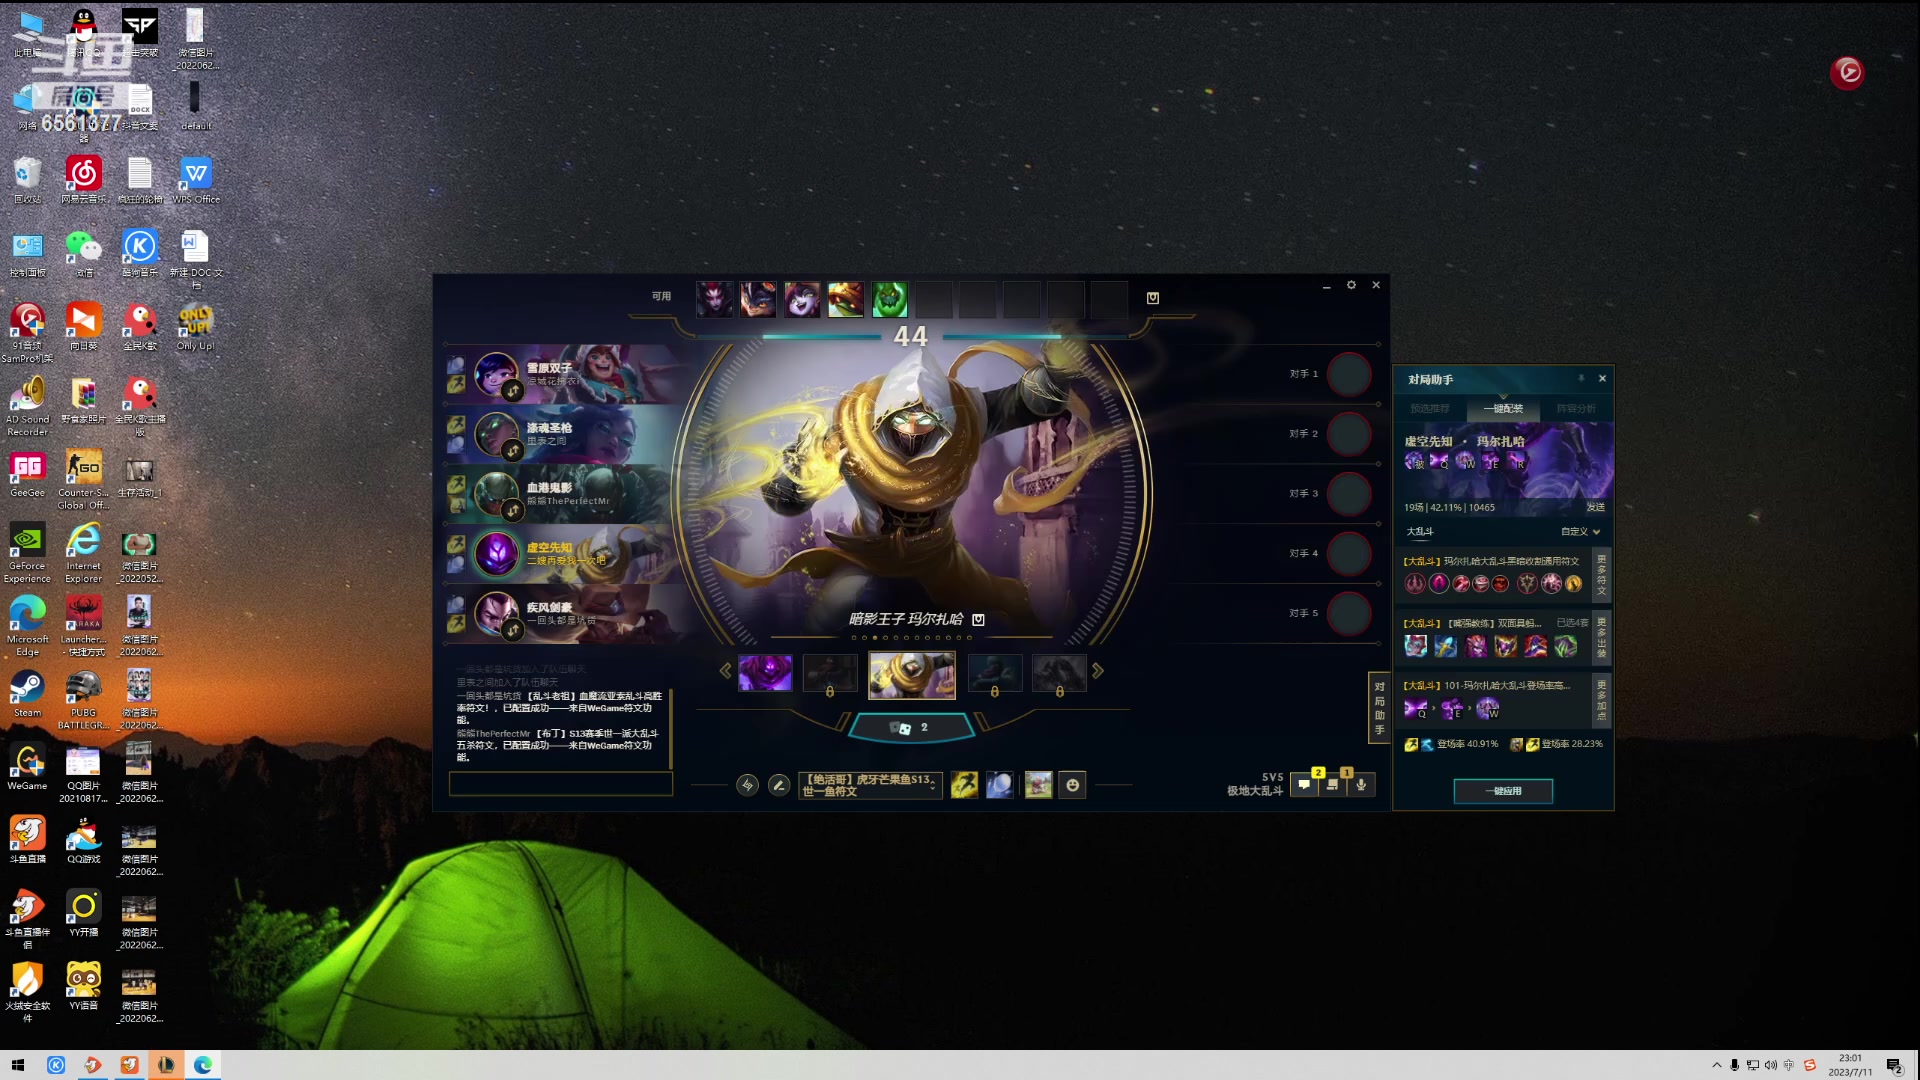Pin the 对局助手 panel

(1581, 379)
